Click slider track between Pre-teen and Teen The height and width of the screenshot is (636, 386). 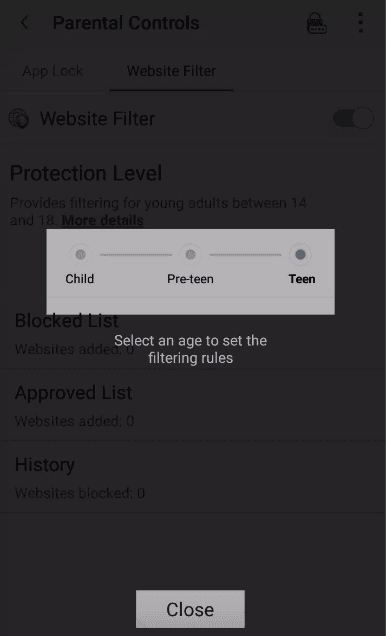(x=245, y=255)
